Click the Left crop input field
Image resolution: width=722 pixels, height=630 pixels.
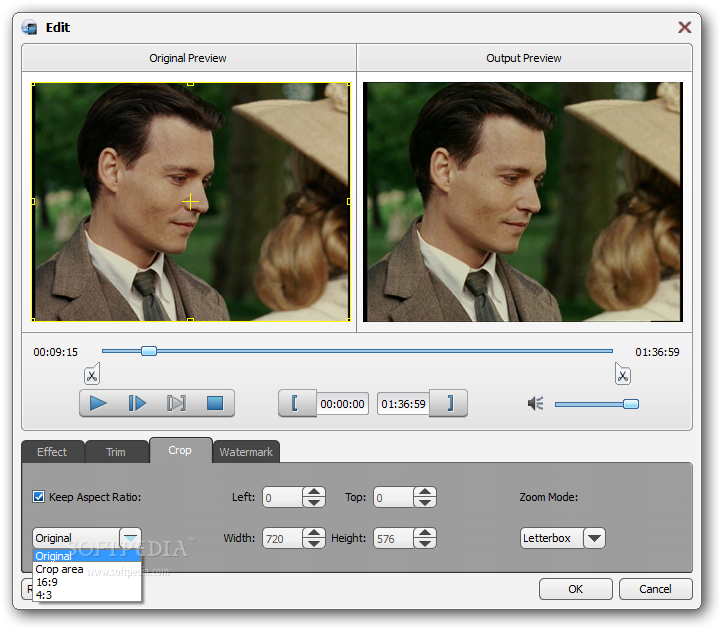click(x=283, y=497)
